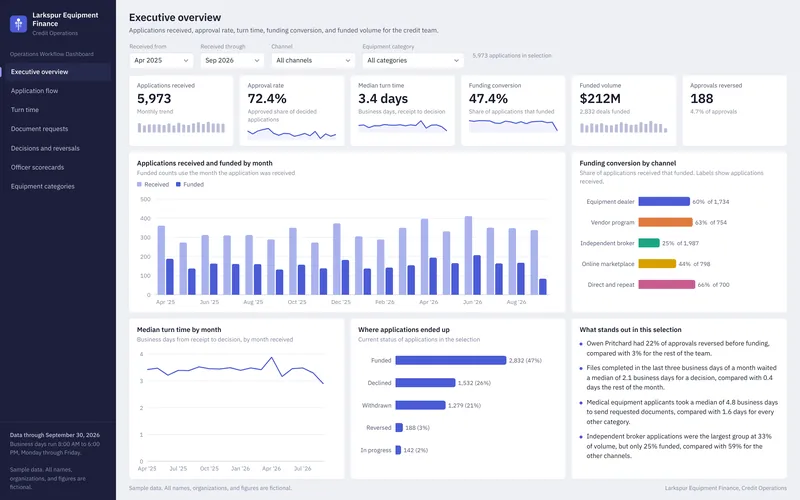The width and height of the screenshot is (800, 500).
Task: Click the 'Median turn time by month' title
Action: (x=179, y=330)
